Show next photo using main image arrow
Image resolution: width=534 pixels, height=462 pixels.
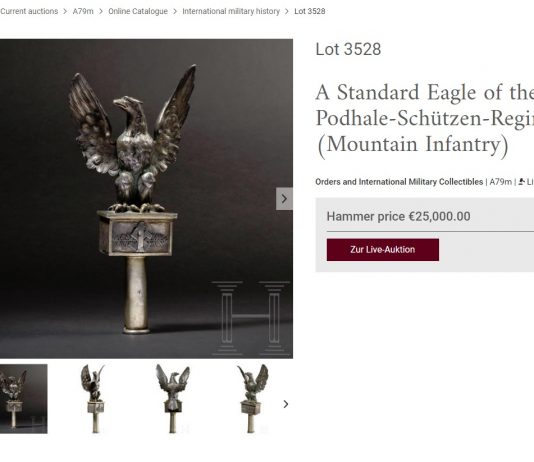click(284, 198)
